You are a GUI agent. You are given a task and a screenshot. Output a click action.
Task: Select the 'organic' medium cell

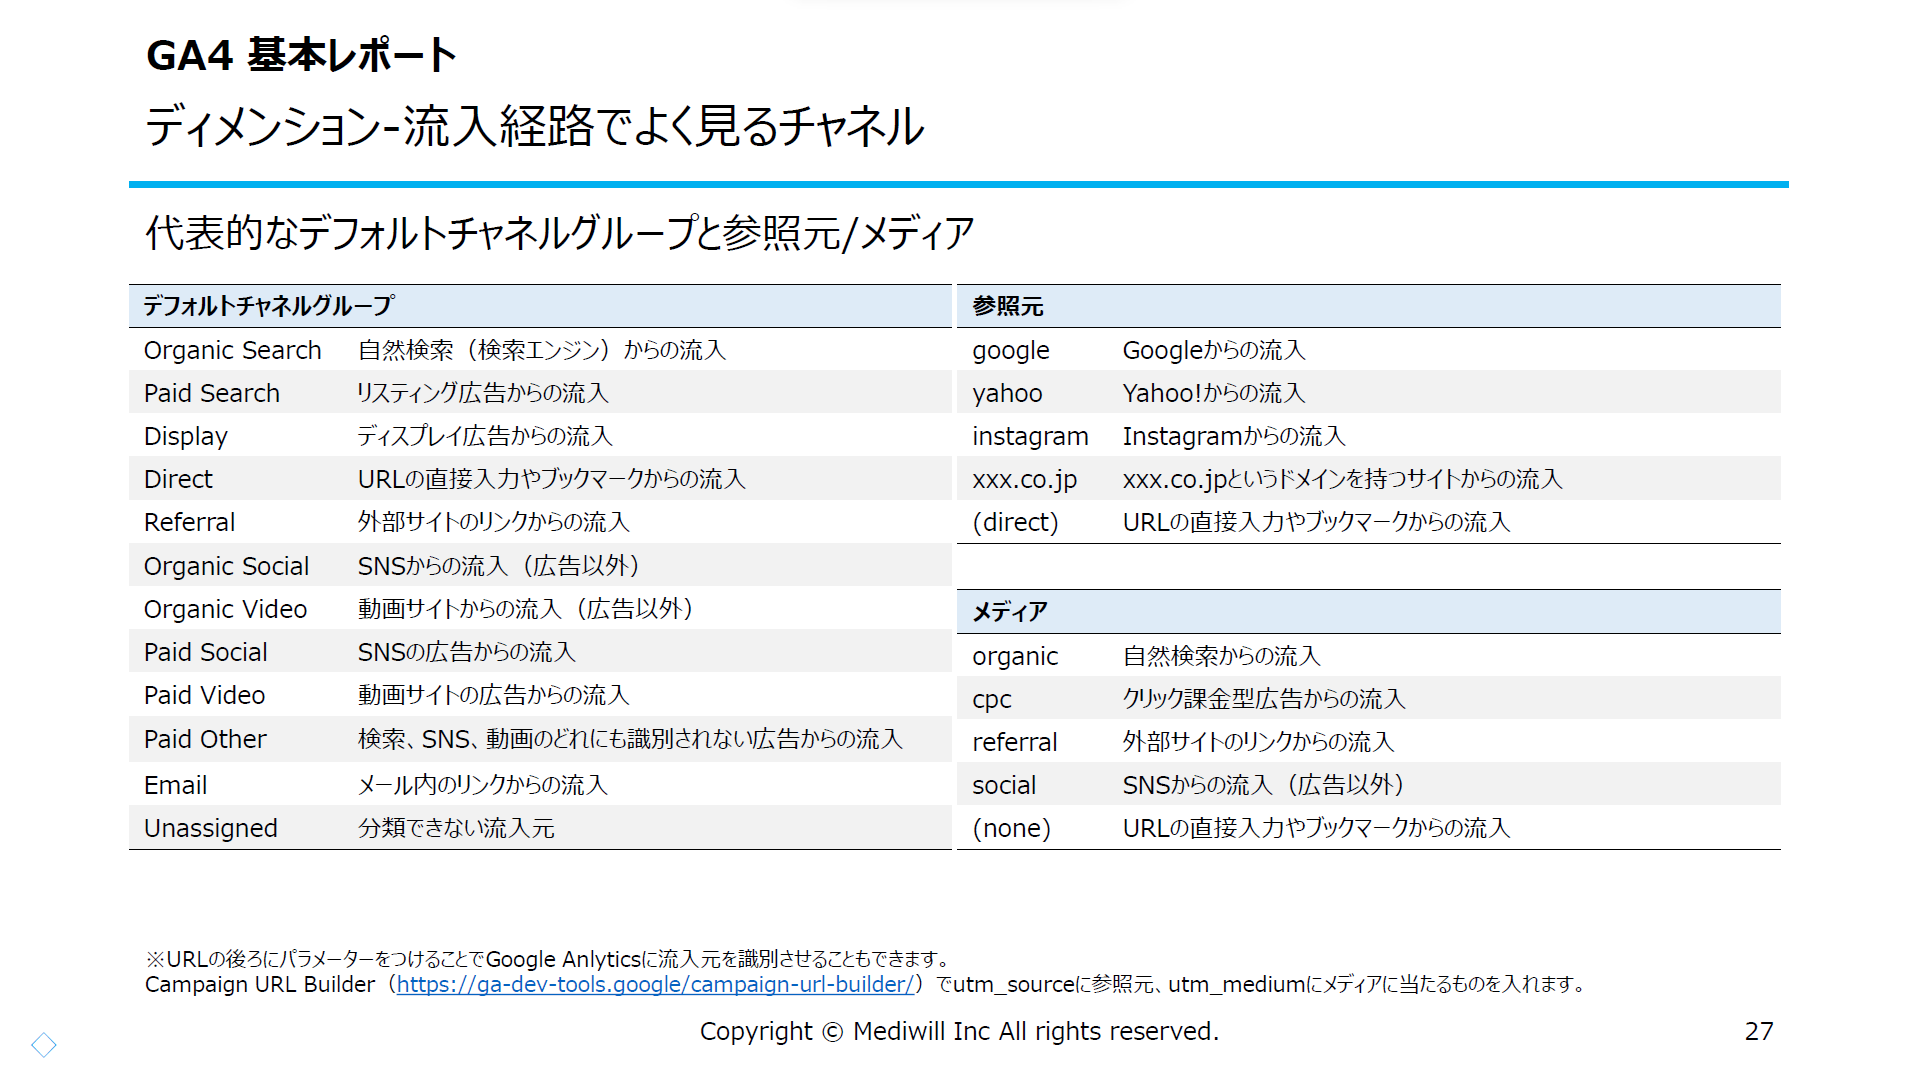1015,656
